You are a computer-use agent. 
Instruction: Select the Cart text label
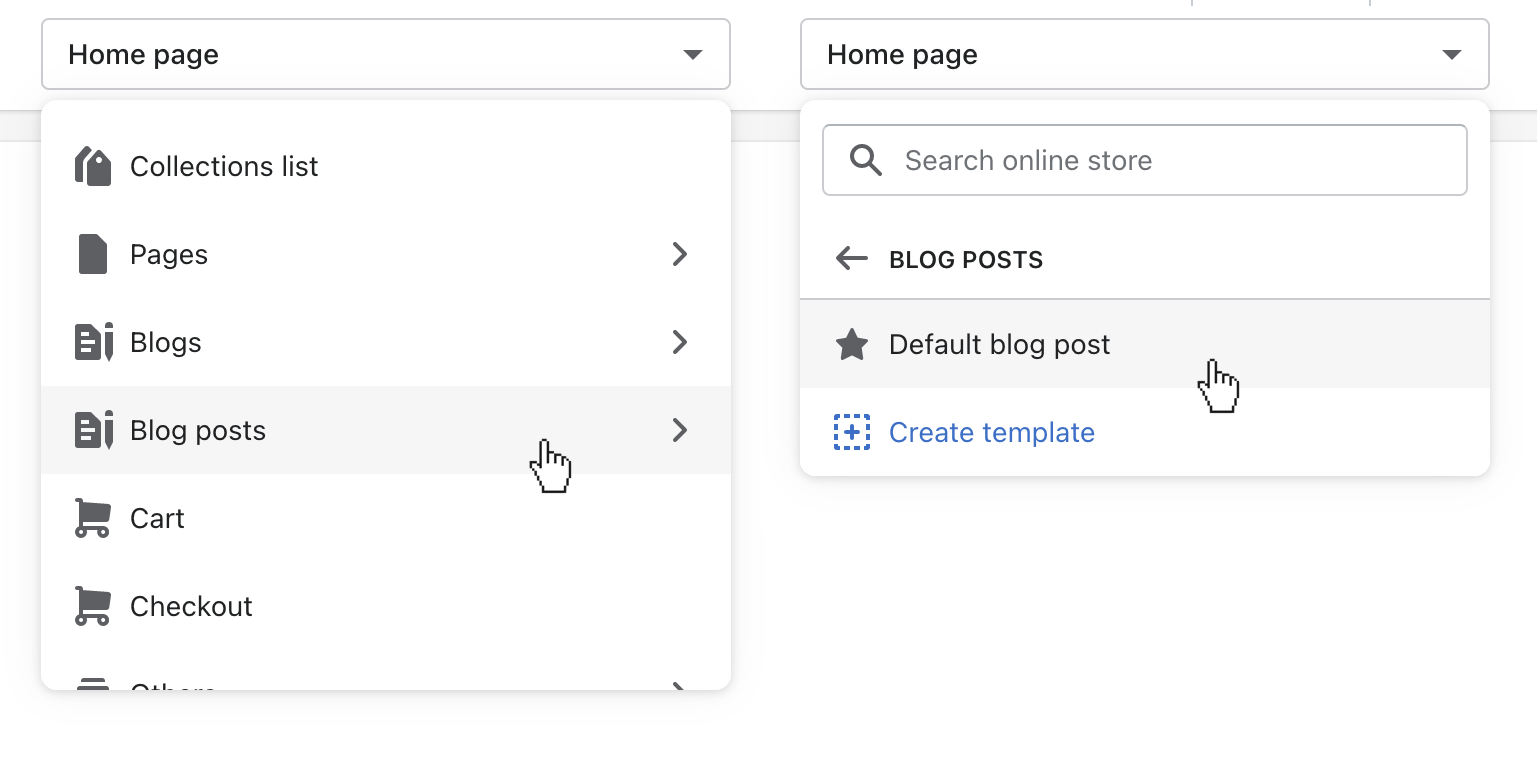coord(157,518)
